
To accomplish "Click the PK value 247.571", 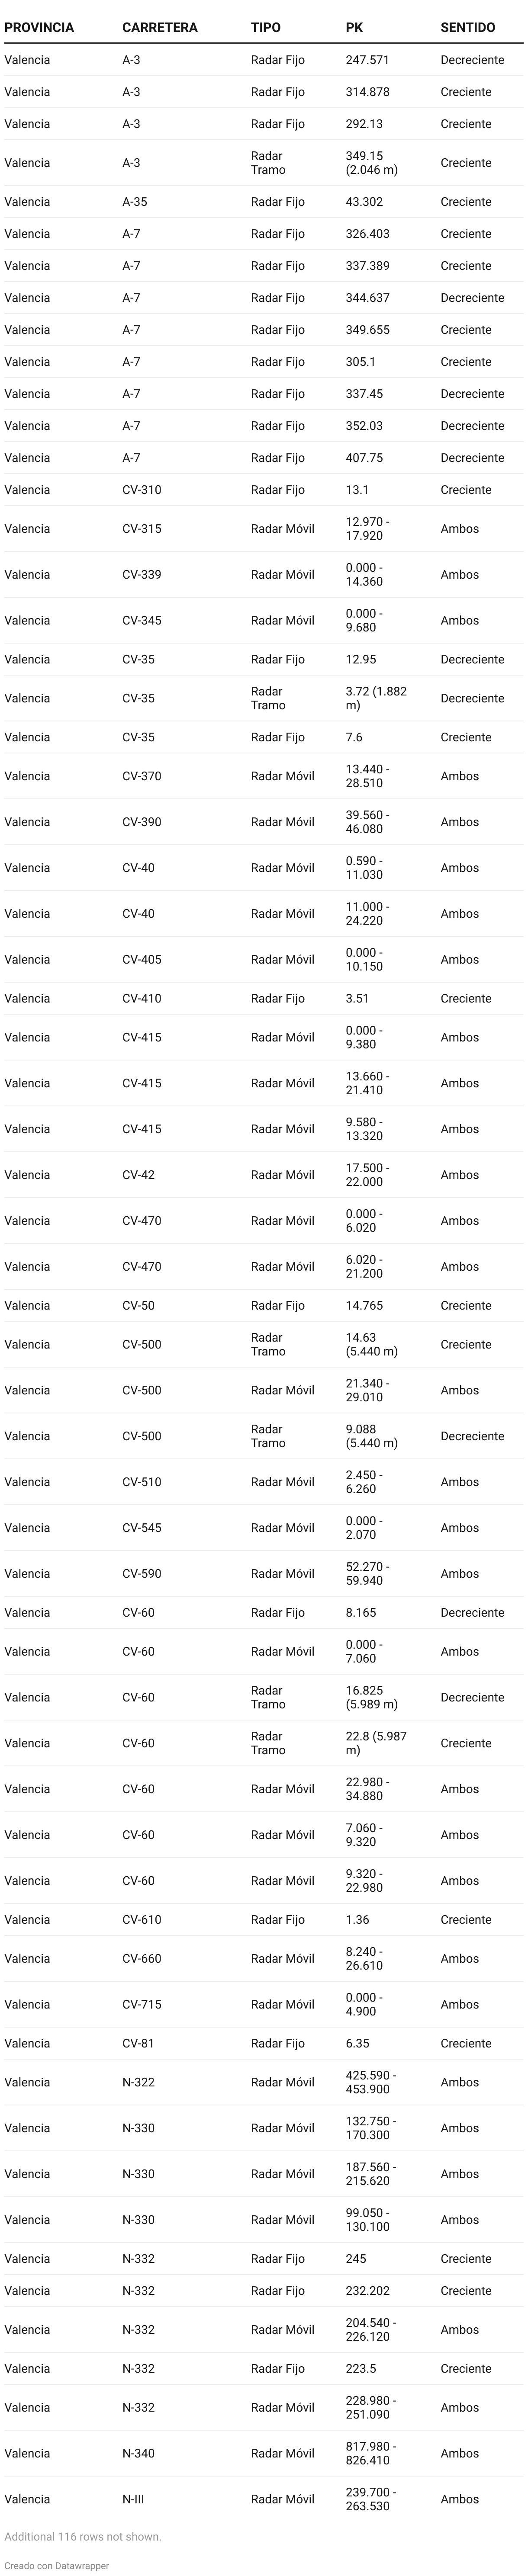I will 368,60.
